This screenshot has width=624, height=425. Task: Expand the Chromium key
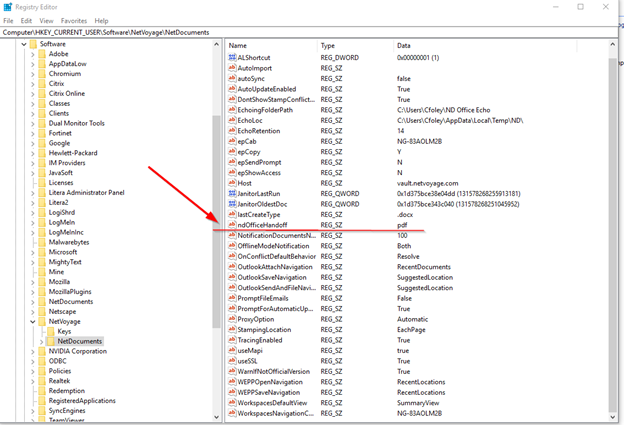[x=33, y=74]
